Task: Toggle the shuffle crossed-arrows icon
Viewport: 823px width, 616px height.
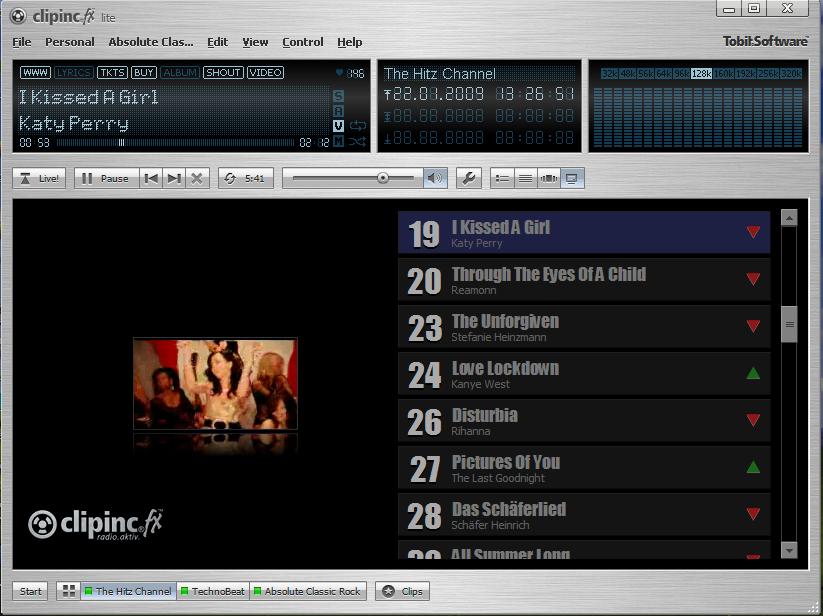Action: tap(357, 141)
